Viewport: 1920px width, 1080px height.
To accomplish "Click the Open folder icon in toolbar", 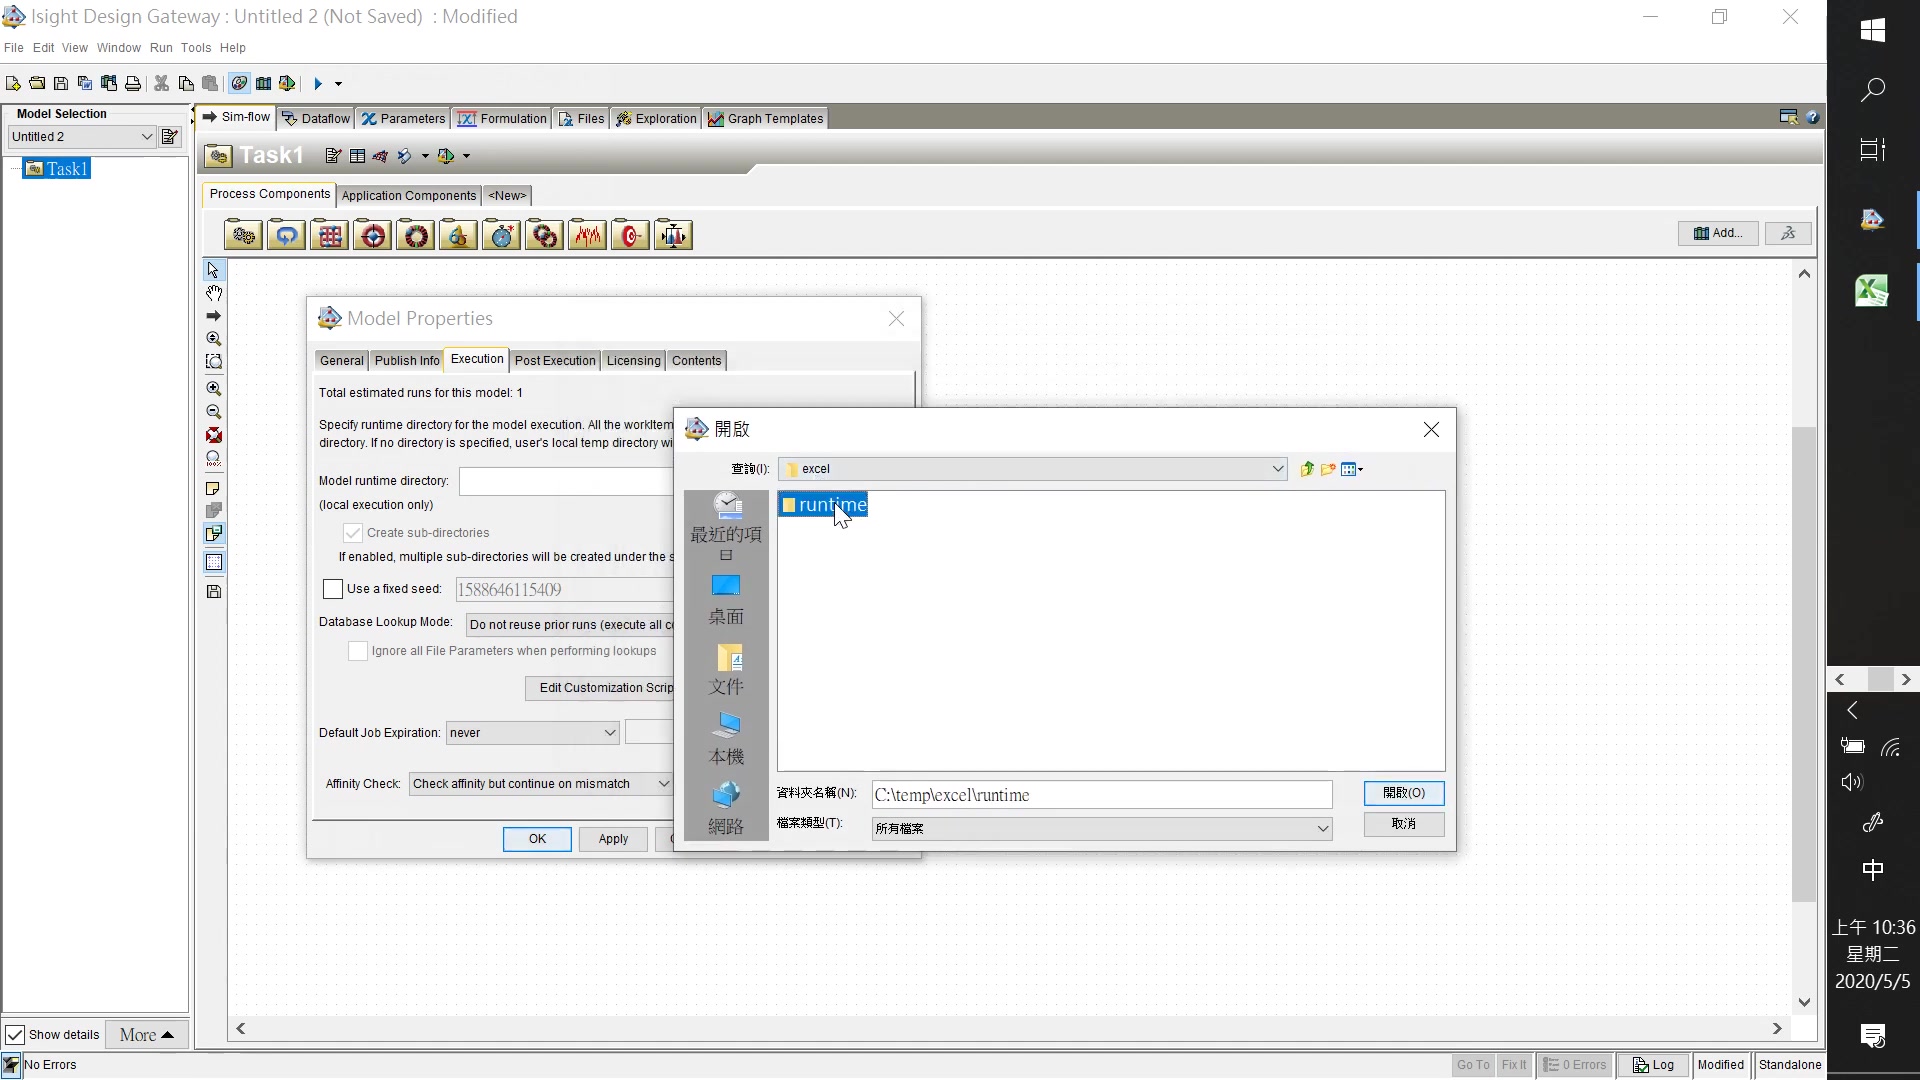I will (37, 84).
